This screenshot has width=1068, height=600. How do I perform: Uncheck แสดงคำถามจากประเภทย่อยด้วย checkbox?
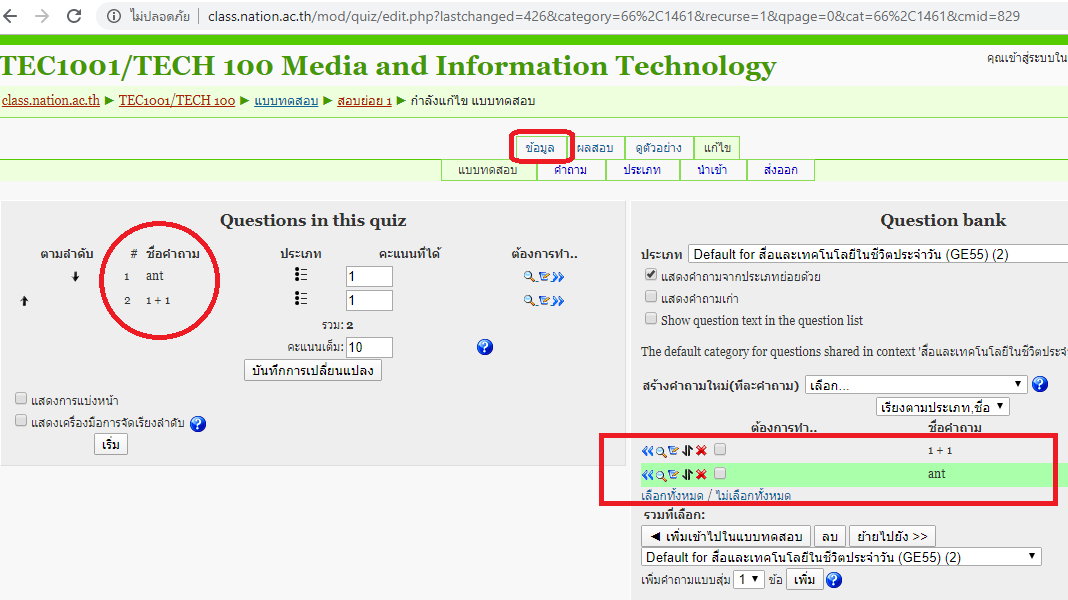coord(651,274)
